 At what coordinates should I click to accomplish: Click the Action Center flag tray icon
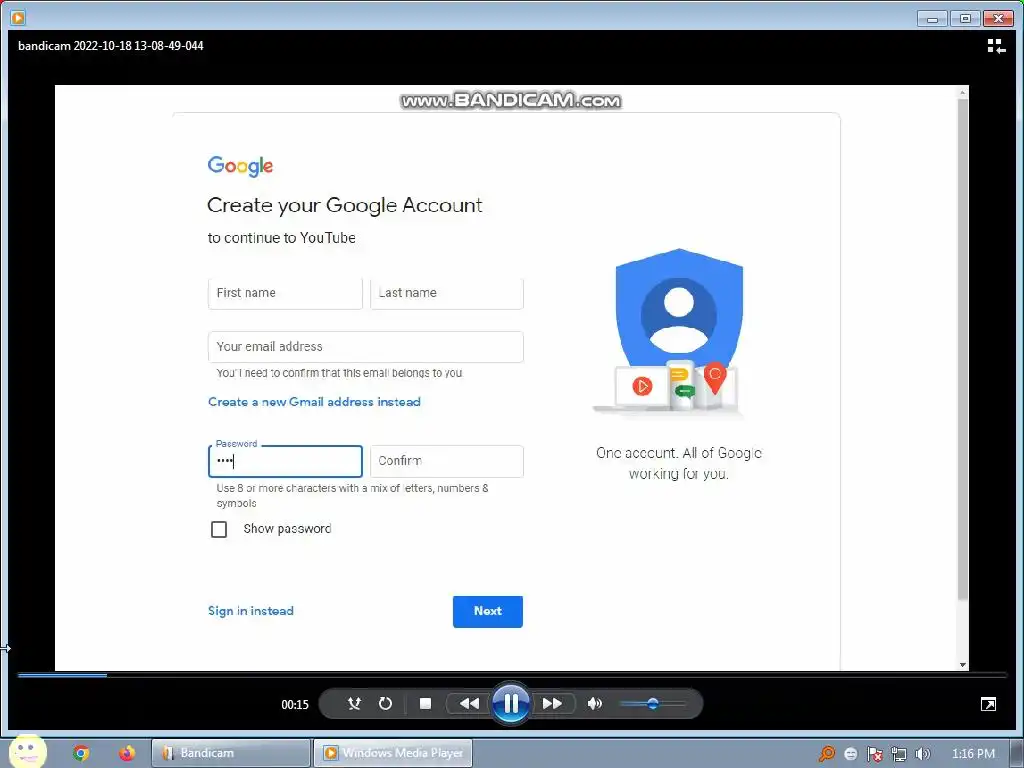tap(874, 754)
